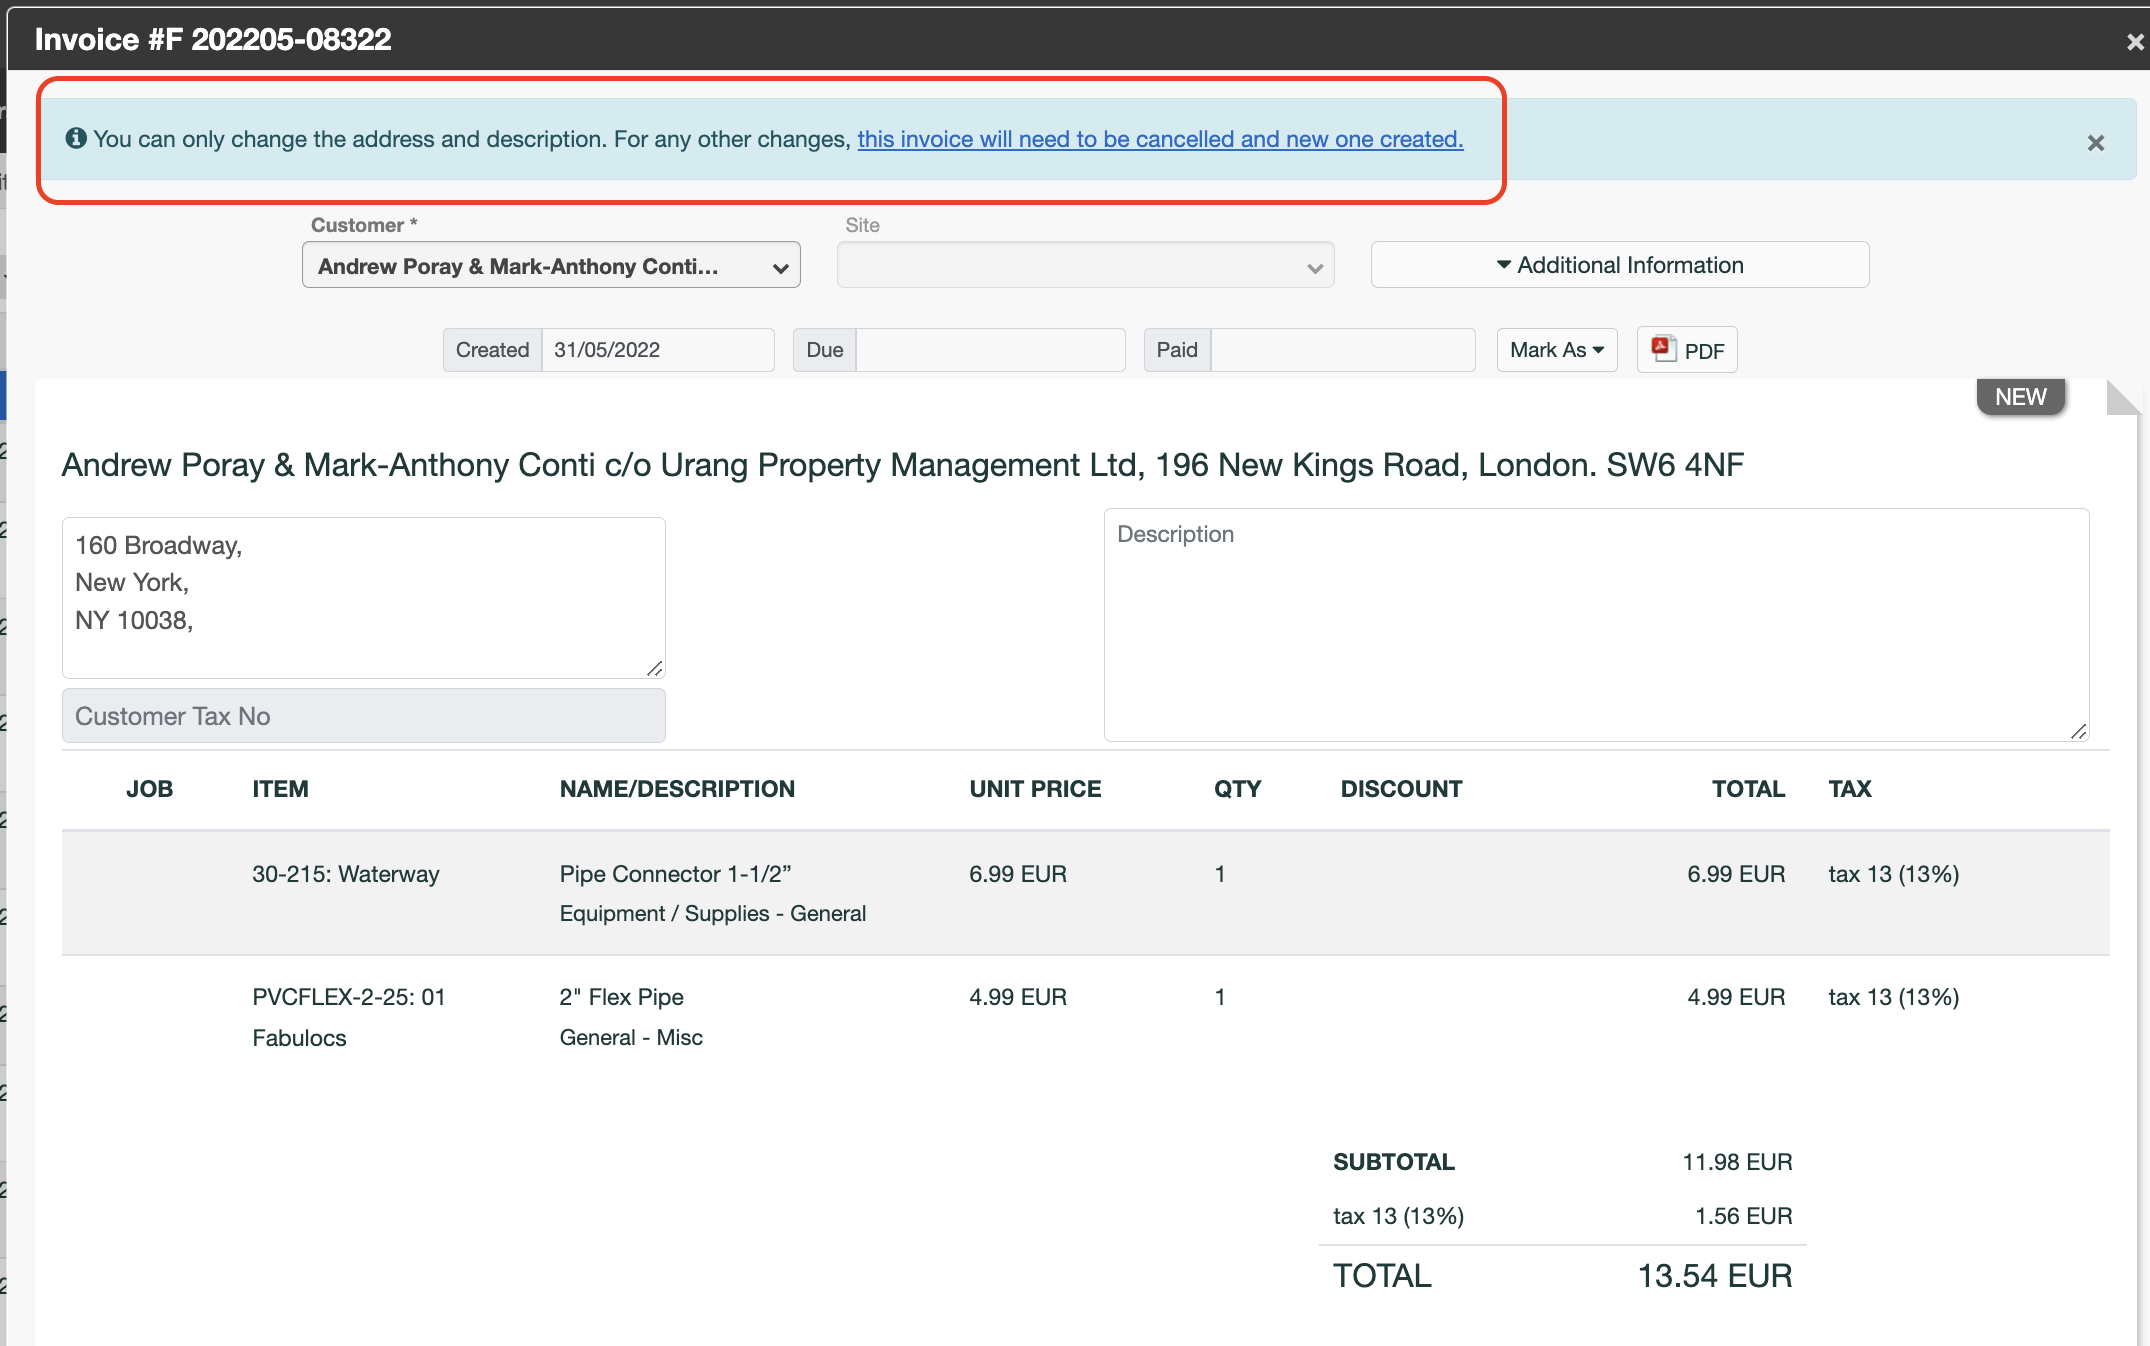Click the 6.99 EUR unit price

click(x=1018, y=874)
